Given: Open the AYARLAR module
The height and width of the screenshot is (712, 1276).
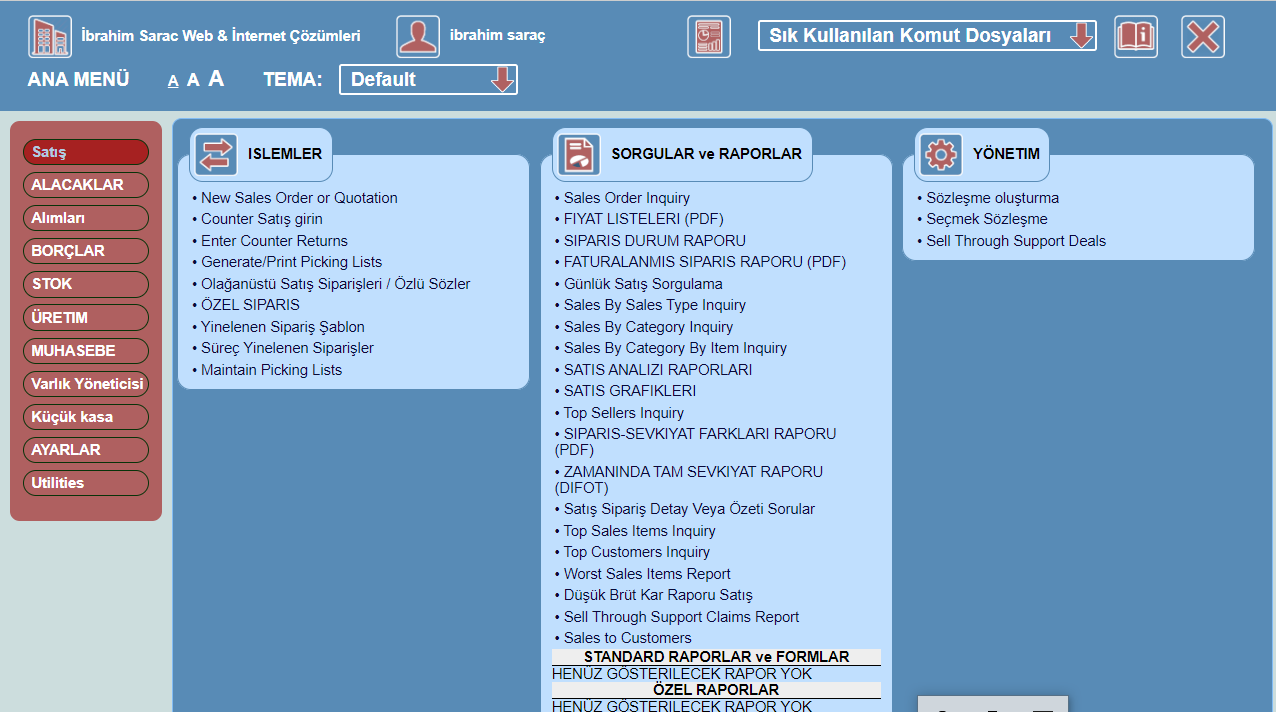Looking at the screenshot, I should pyautogui.click(x=86, y=450).
